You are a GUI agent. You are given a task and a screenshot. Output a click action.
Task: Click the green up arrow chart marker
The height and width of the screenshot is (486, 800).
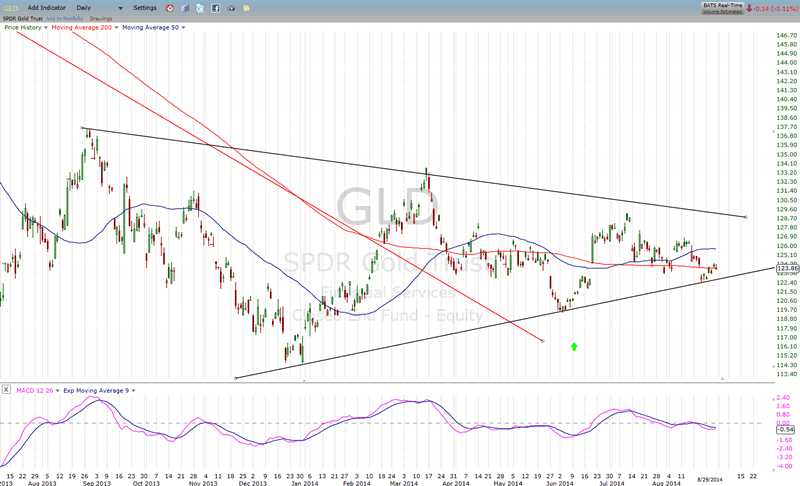coord(574,346)
